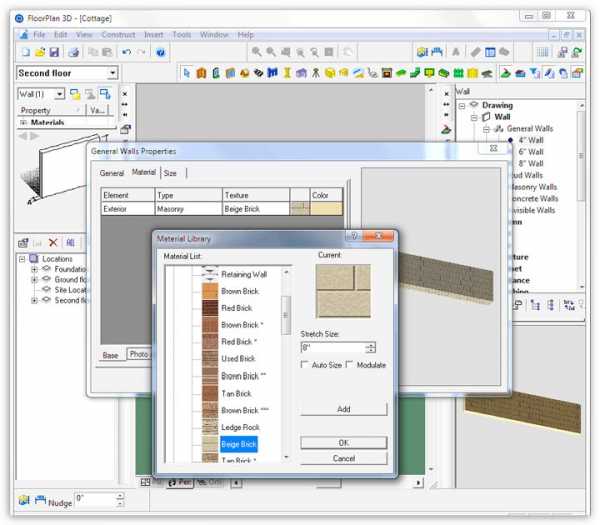Open the Second floor level dropdown
This screenshot has height=525, width=600.
coord(112,73)
